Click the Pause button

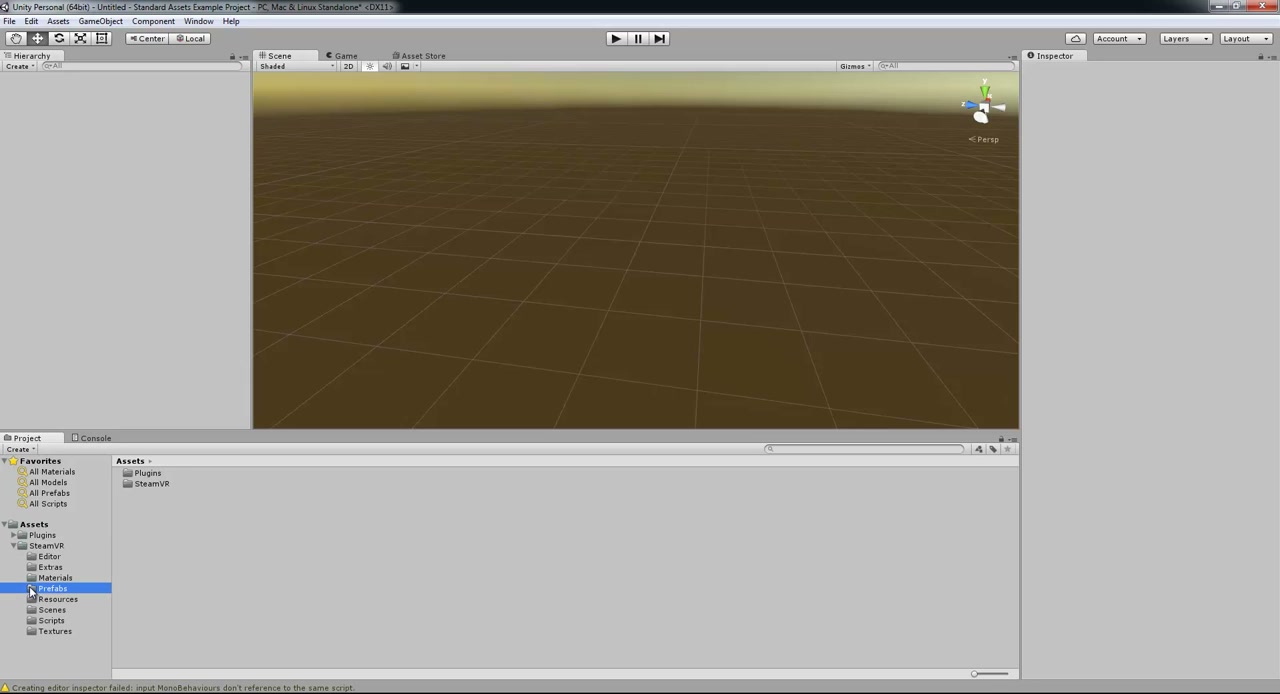637,38
